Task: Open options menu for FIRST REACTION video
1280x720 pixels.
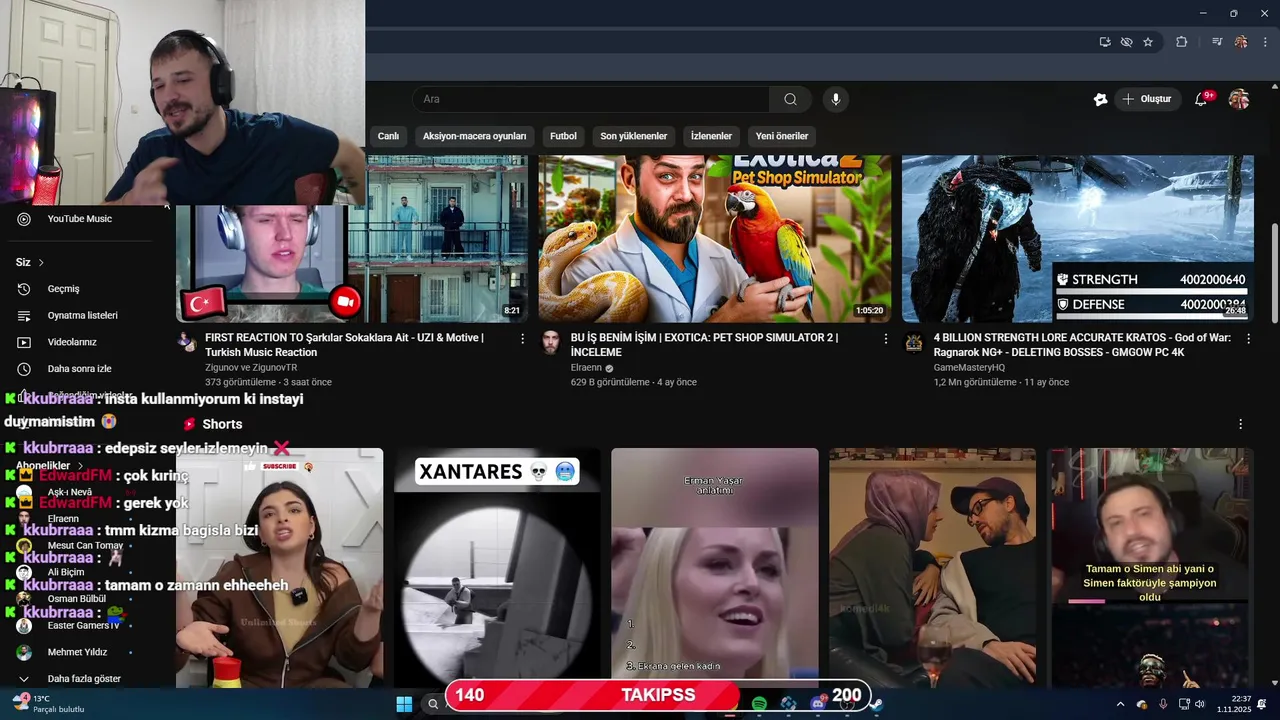Action: (522, 339)
